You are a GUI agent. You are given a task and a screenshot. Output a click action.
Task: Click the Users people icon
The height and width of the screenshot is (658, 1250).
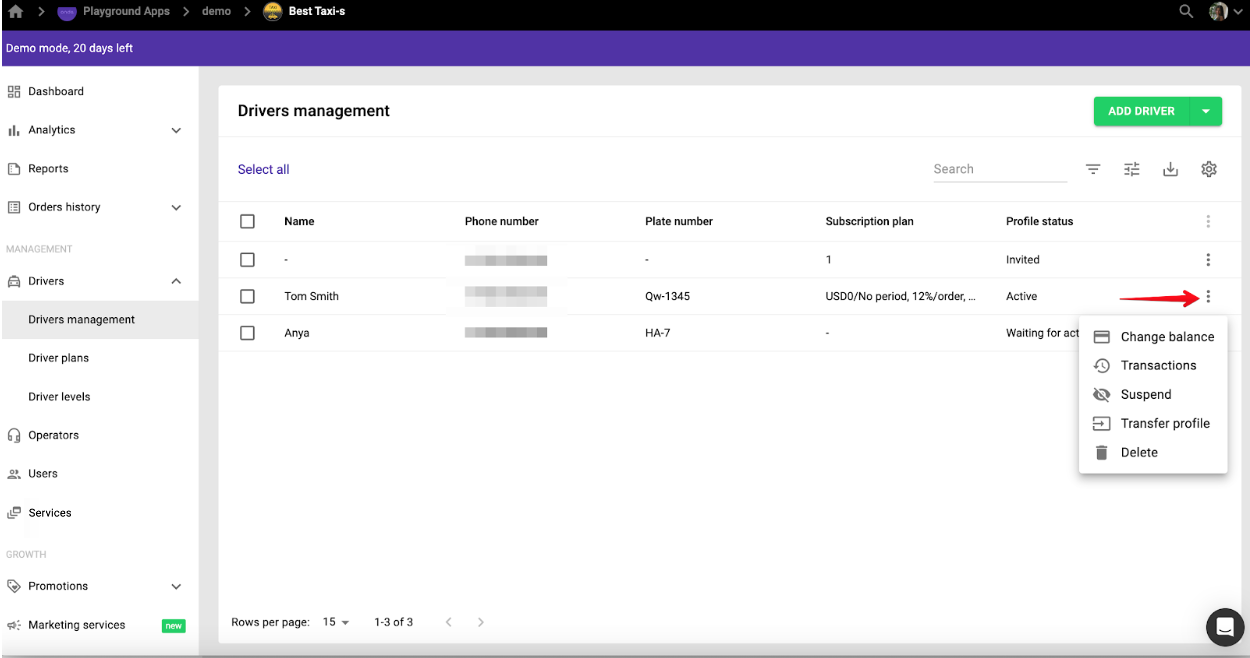[x=14, y=474]
